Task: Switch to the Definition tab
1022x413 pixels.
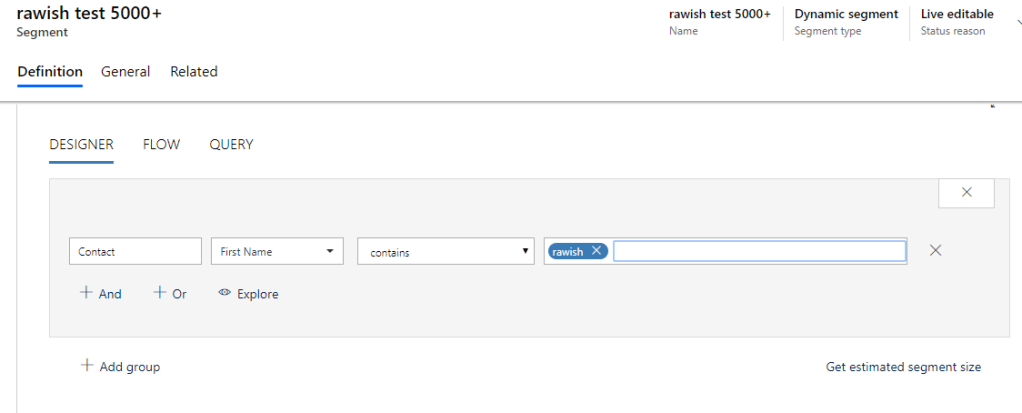Action: 50,72
